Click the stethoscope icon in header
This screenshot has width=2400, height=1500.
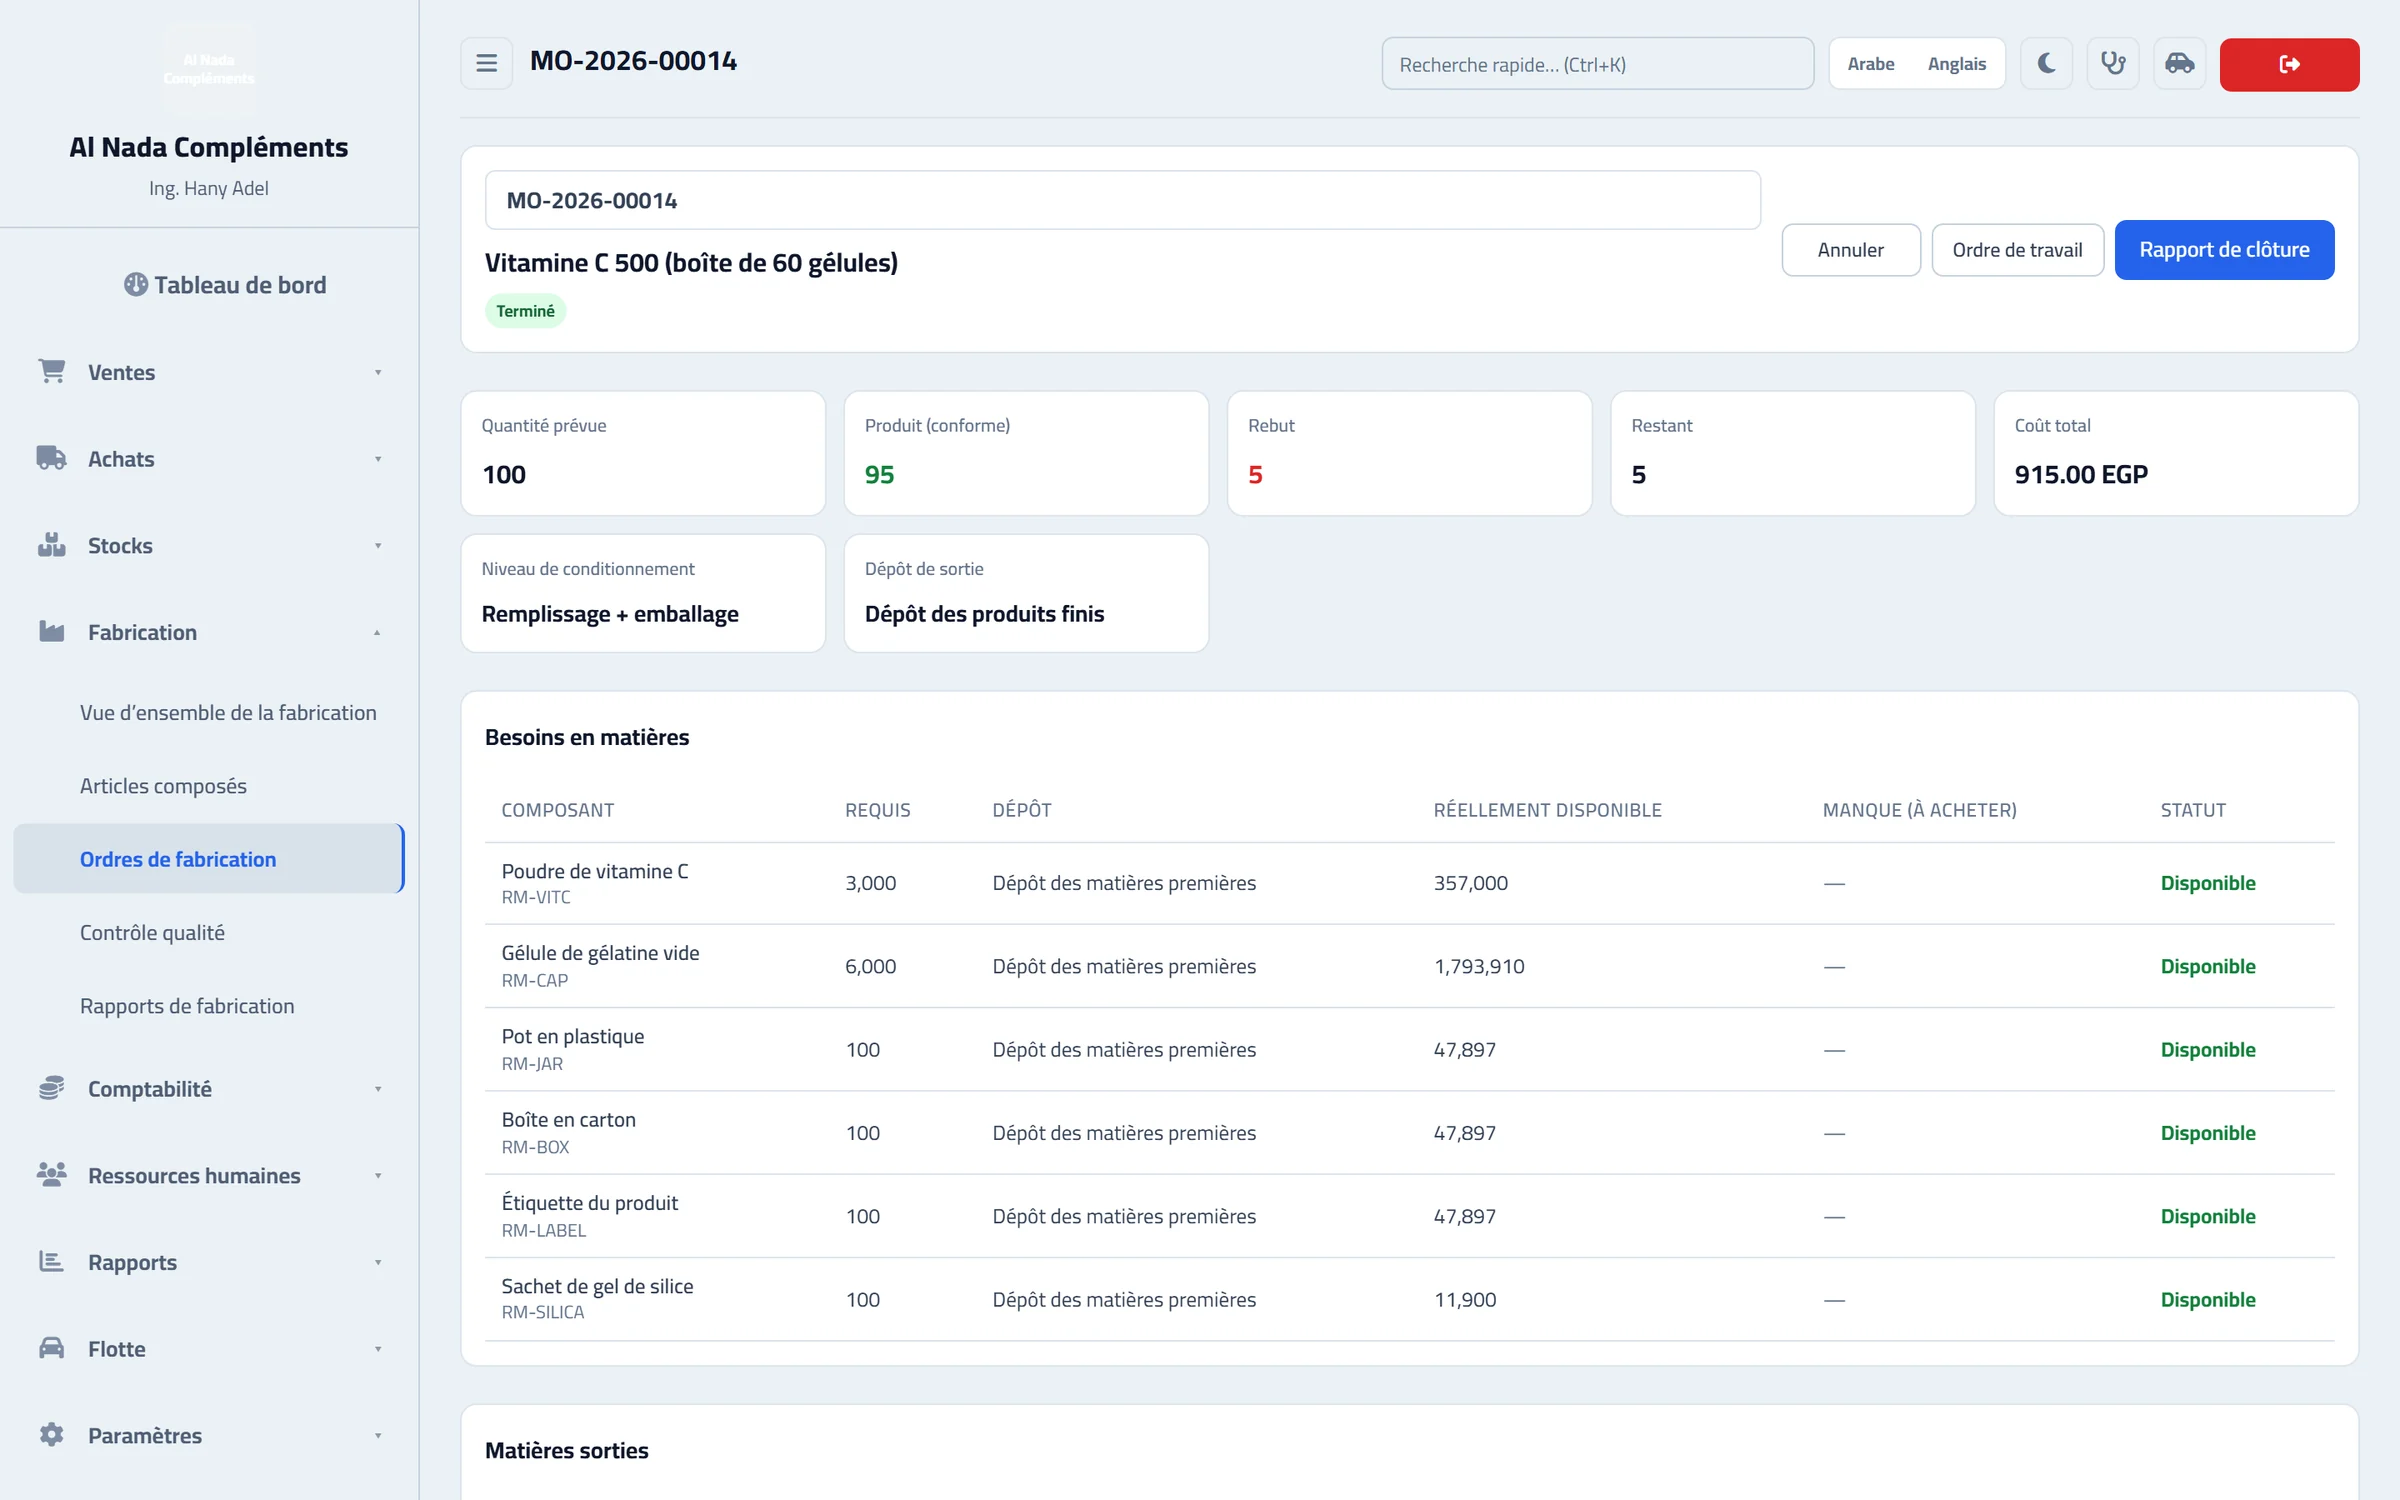tap(2112, 64)
